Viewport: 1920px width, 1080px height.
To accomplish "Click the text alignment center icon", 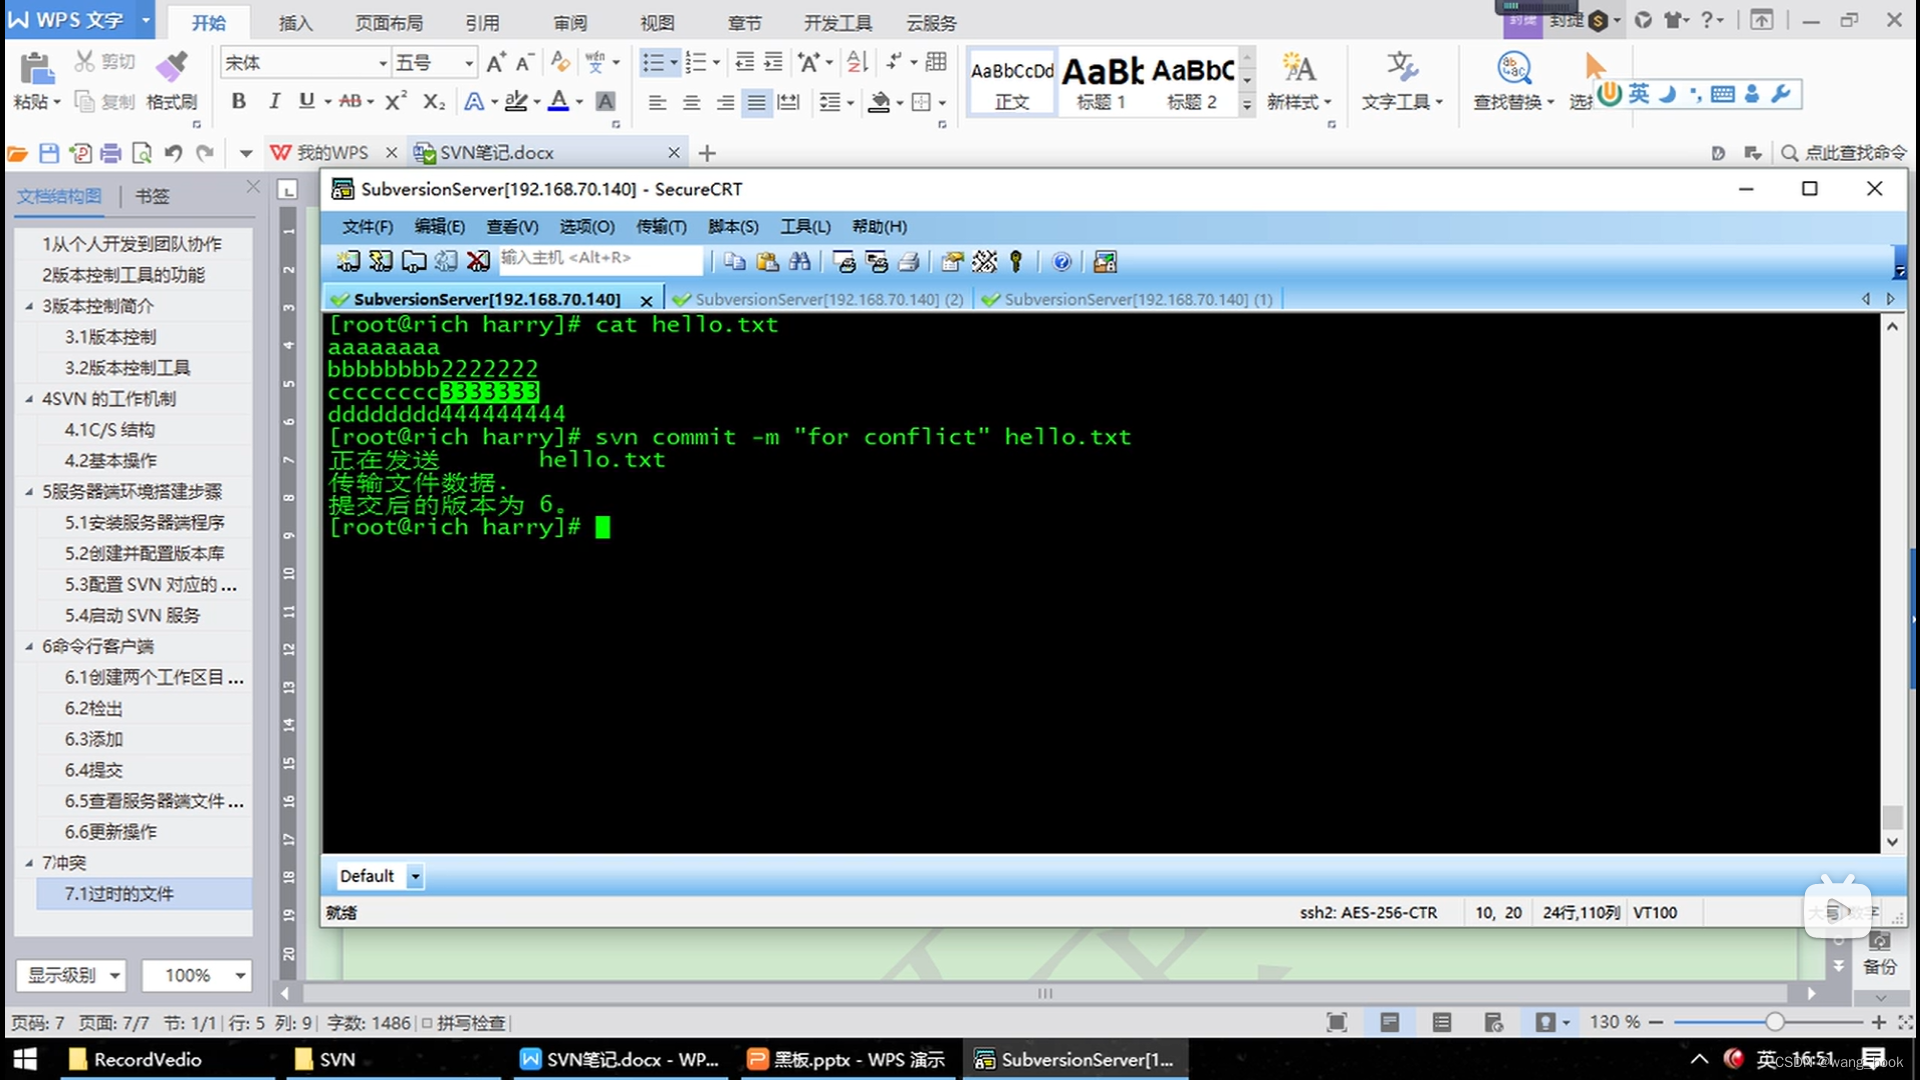I will point(688,102).
